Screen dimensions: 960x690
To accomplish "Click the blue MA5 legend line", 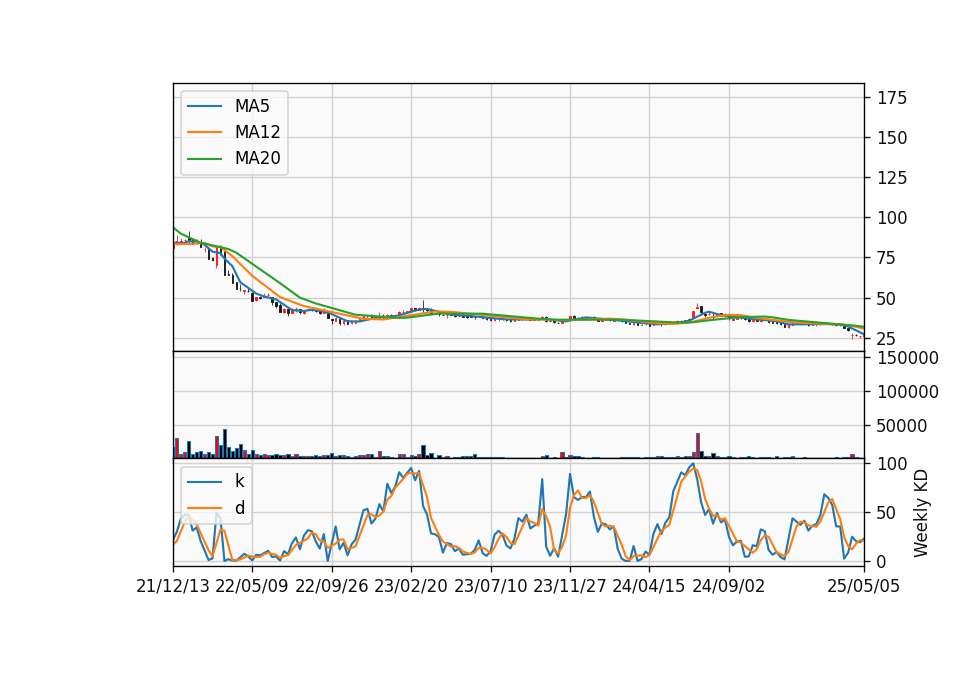I will tap(204, 107).
